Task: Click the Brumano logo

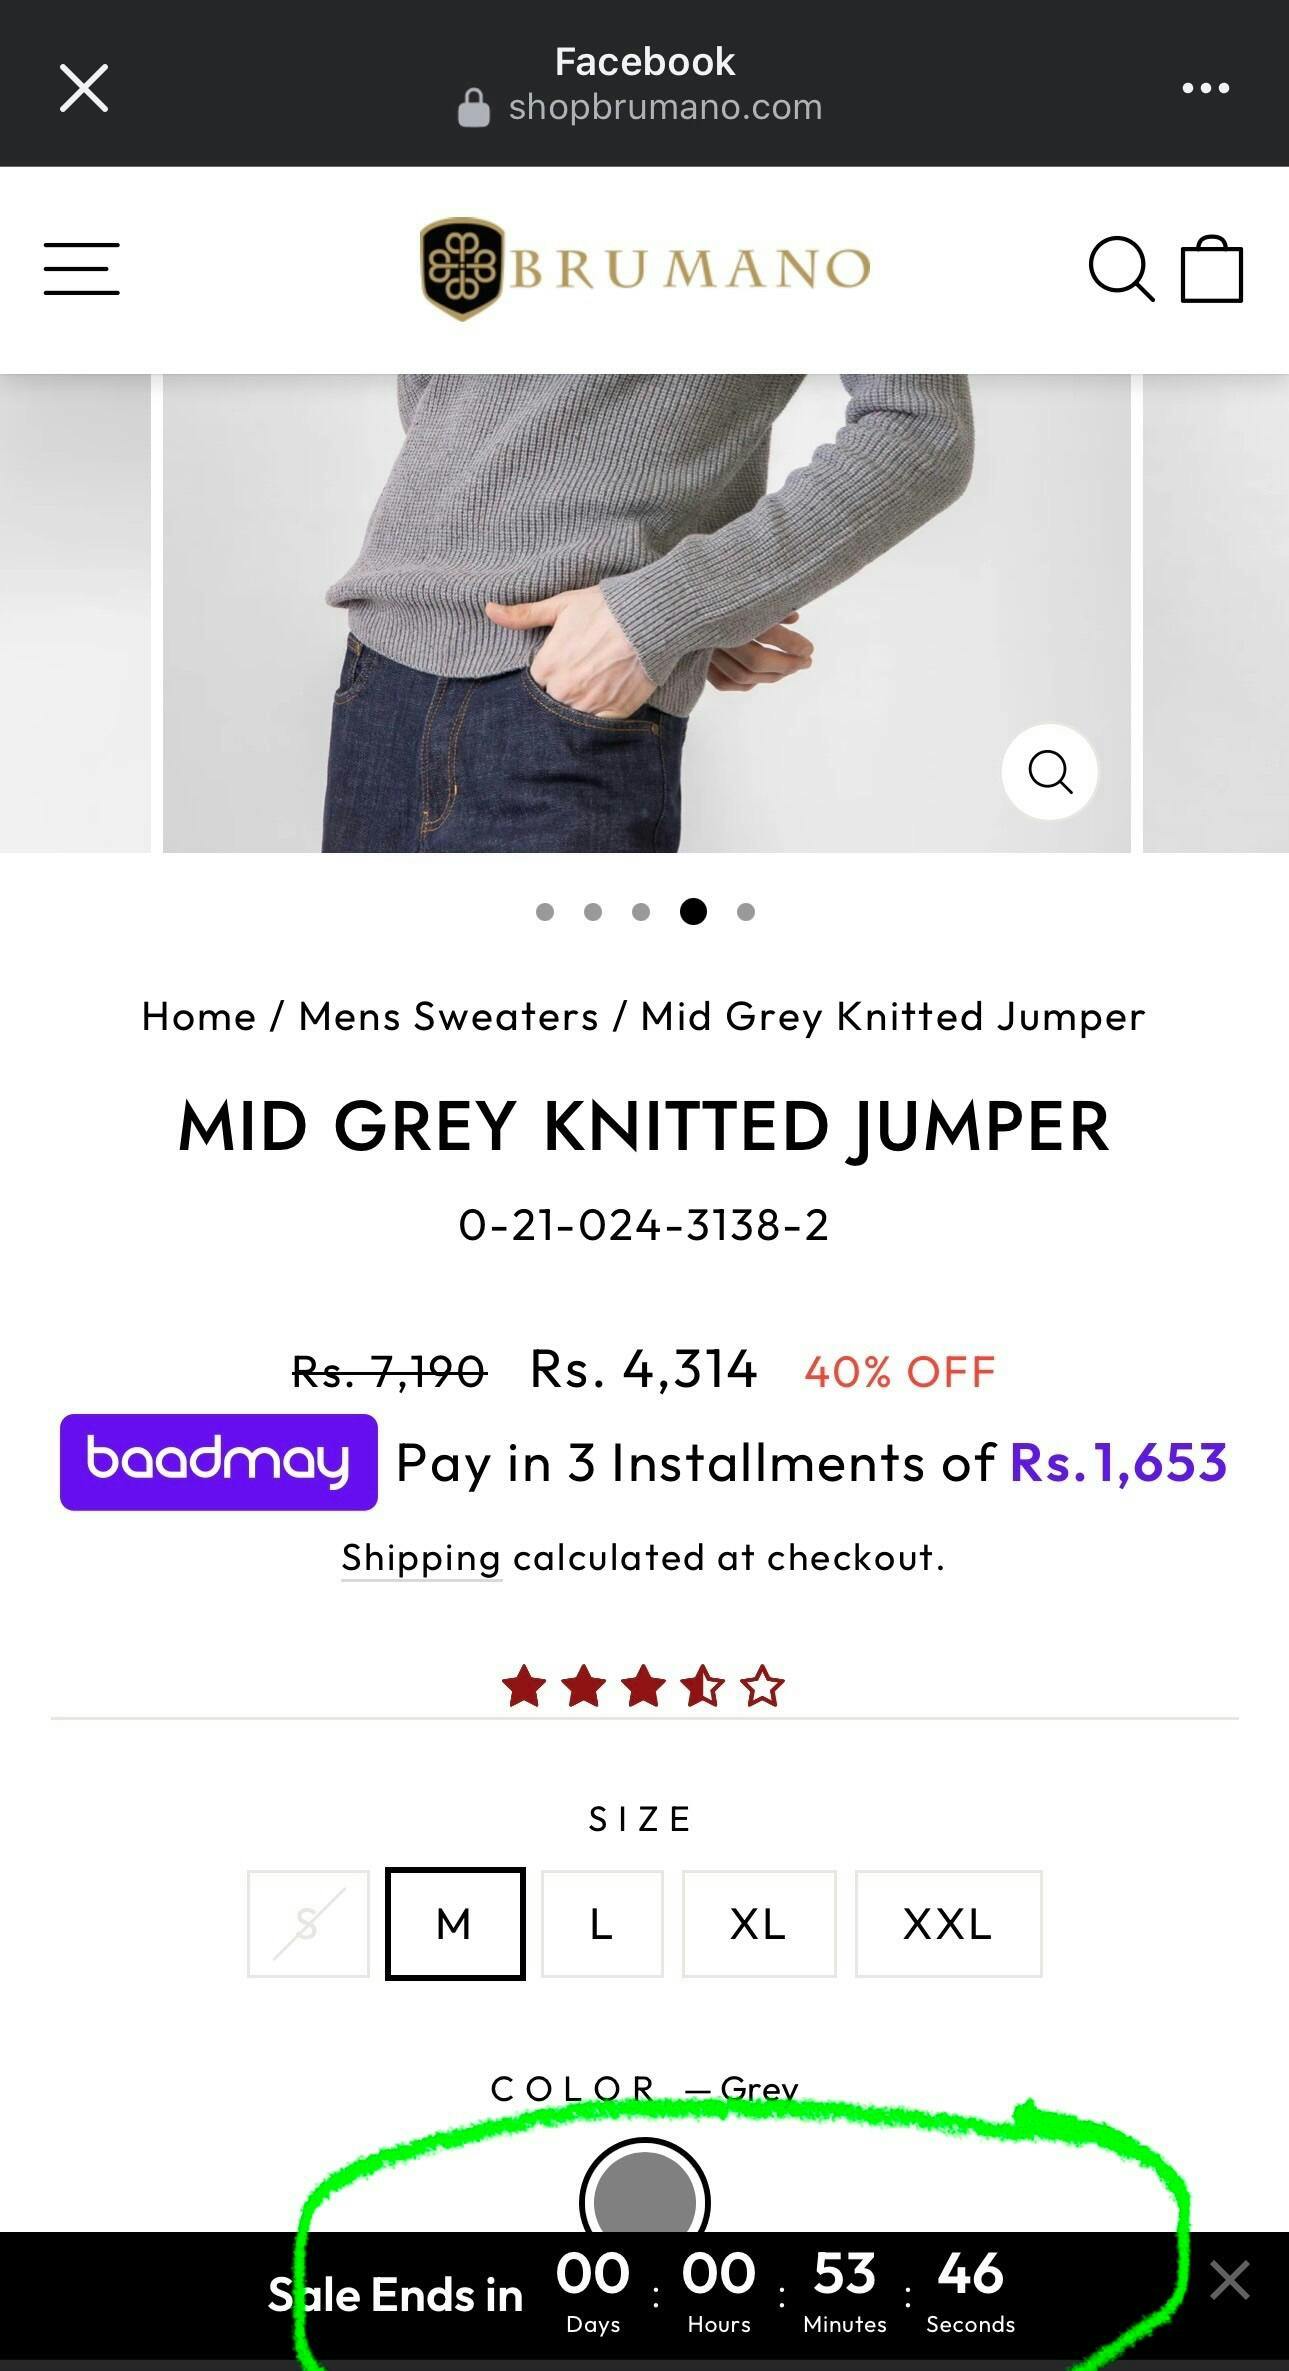Action: point(645,268)
